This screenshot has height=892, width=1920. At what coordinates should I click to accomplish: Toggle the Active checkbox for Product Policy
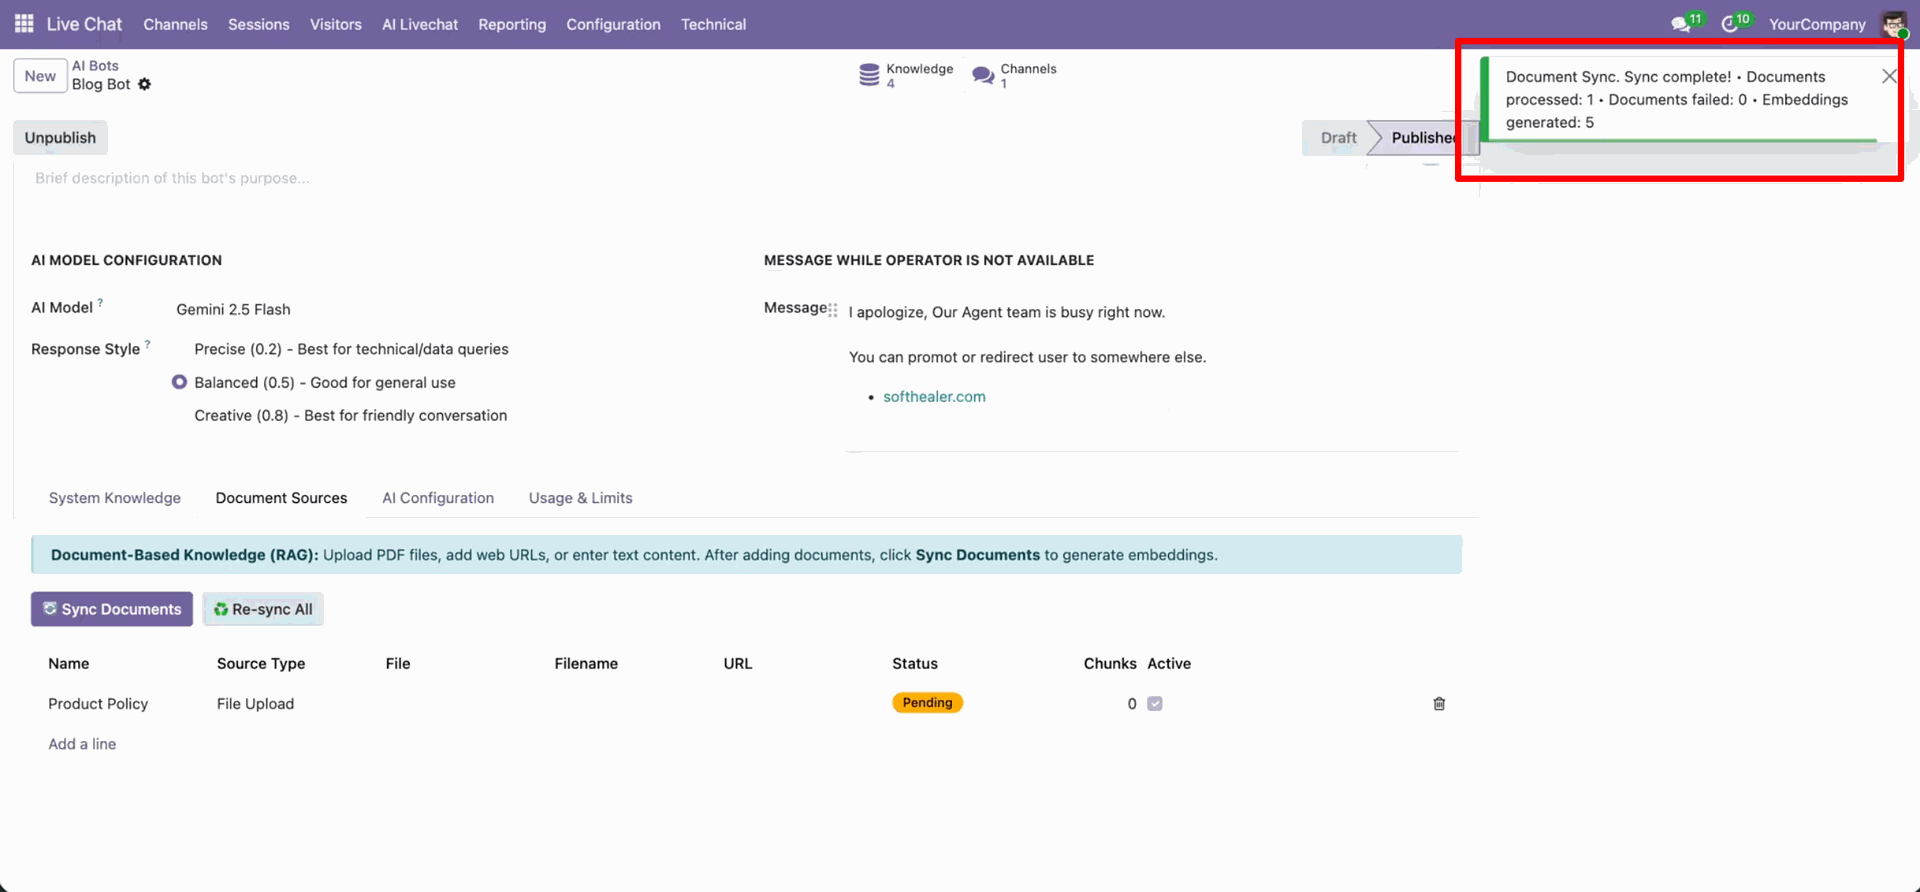(1155, 704)
